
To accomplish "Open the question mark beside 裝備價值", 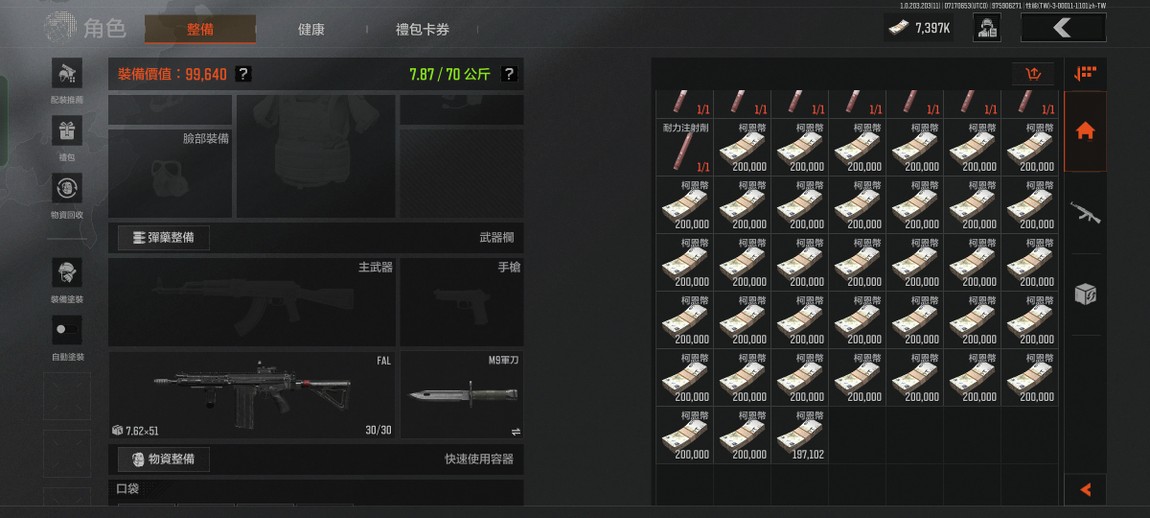I will [243, 74].
